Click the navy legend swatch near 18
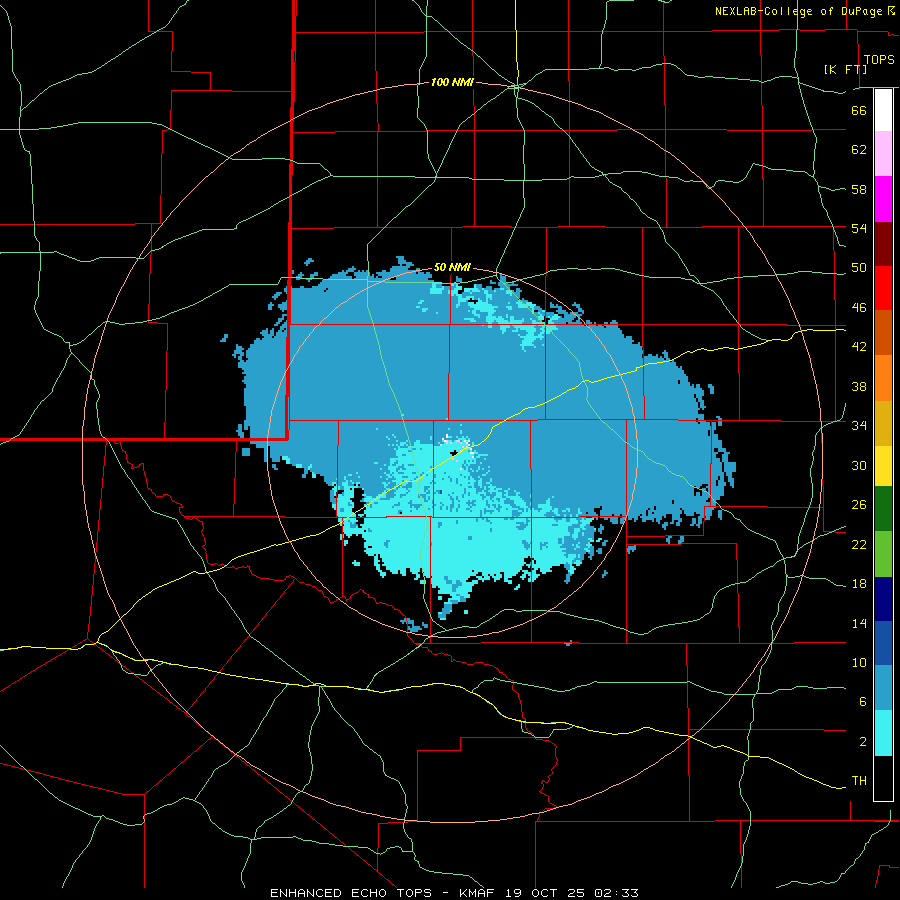Viewport: 900px width, 900px height. [883, 599]
